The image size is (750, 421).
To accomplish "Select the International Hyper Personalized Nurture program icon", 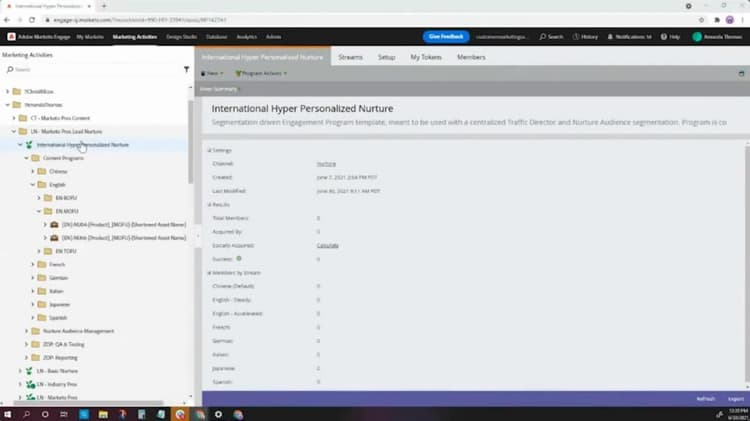I will [29, 144].
